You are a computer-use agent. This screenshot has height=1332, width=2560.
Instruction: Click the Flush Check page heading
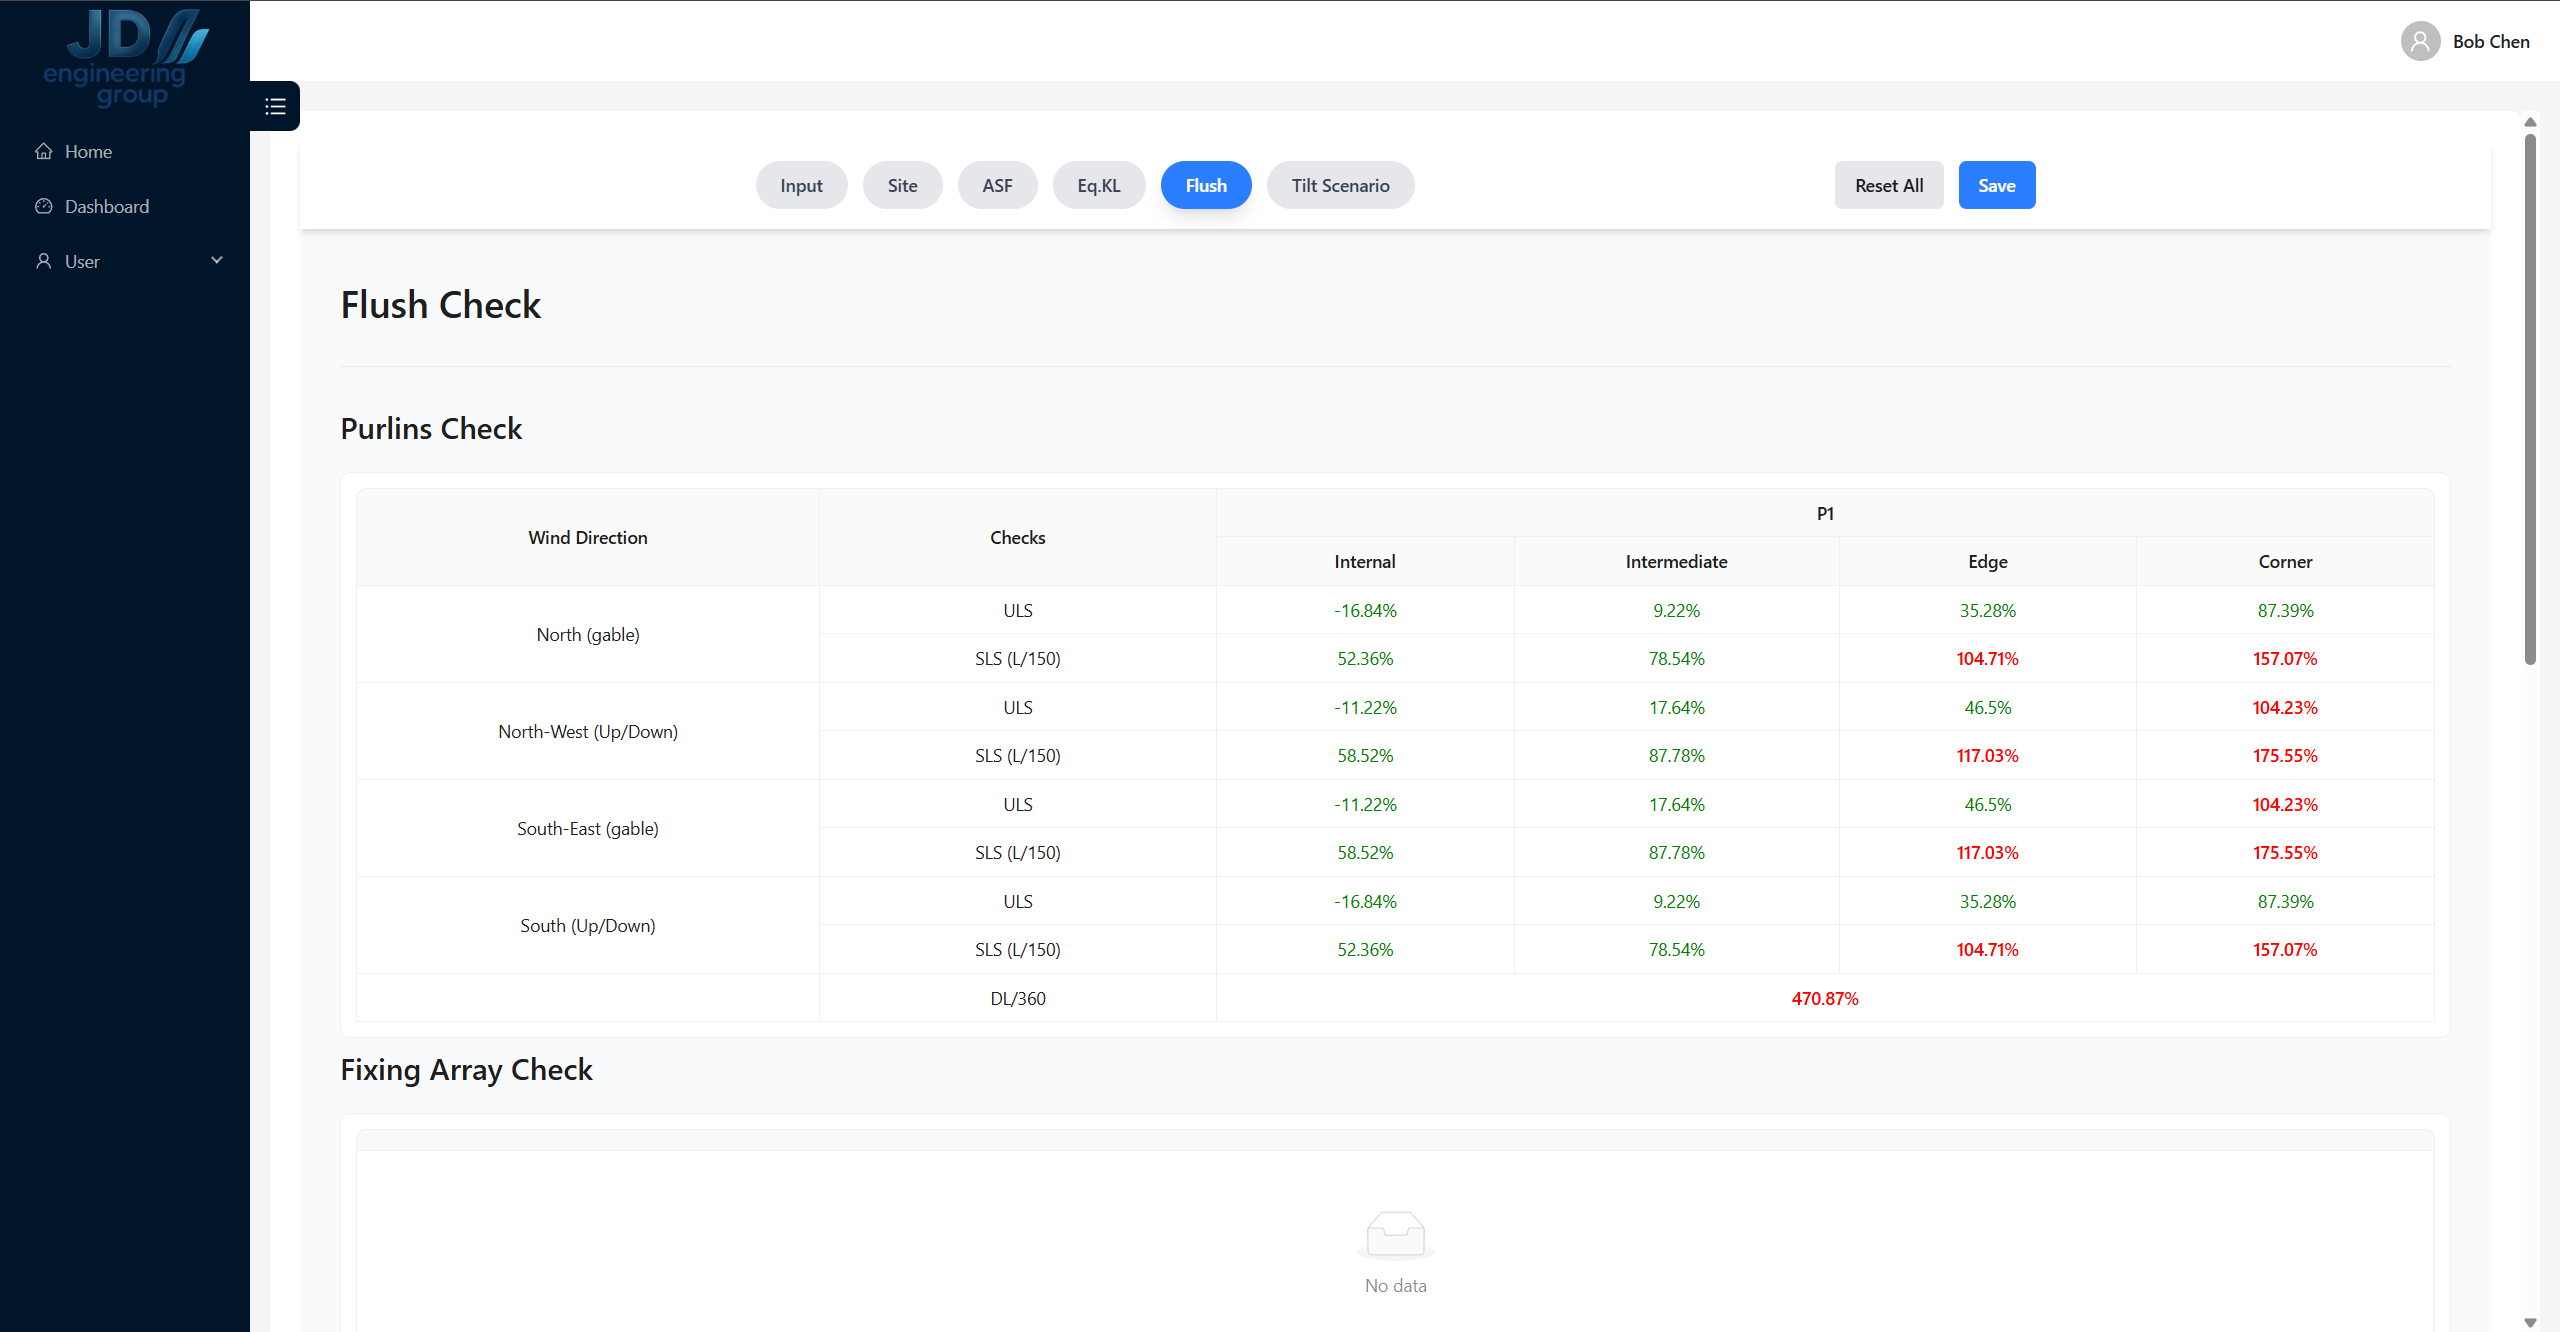(441, 305)
